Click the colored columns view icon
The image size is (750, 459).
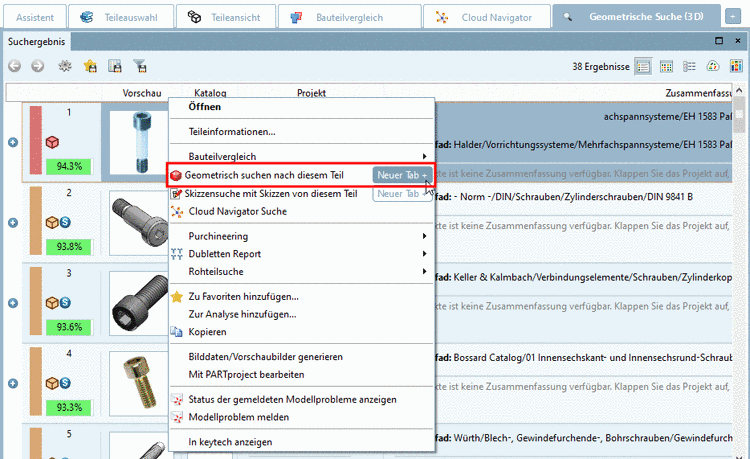coord(736,66)
